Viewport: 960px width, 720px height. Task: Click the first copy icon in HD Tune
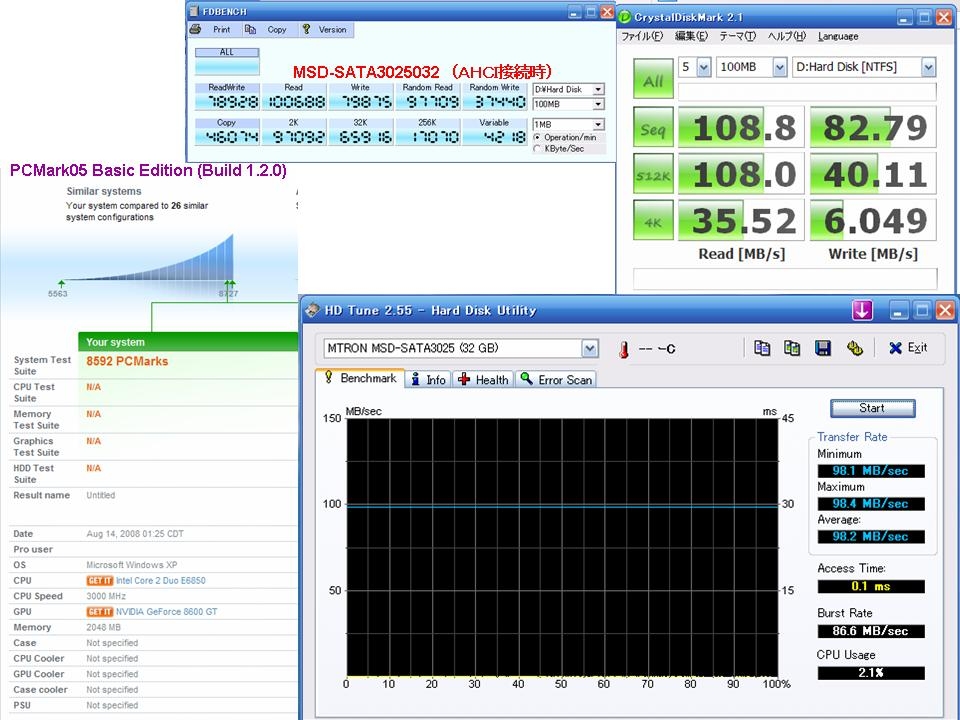click(762, 348)
